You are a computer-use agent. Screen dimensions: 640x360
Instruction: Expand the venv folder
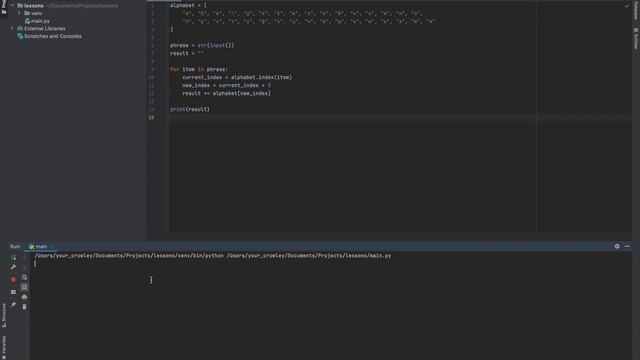[x=19, y=13]
